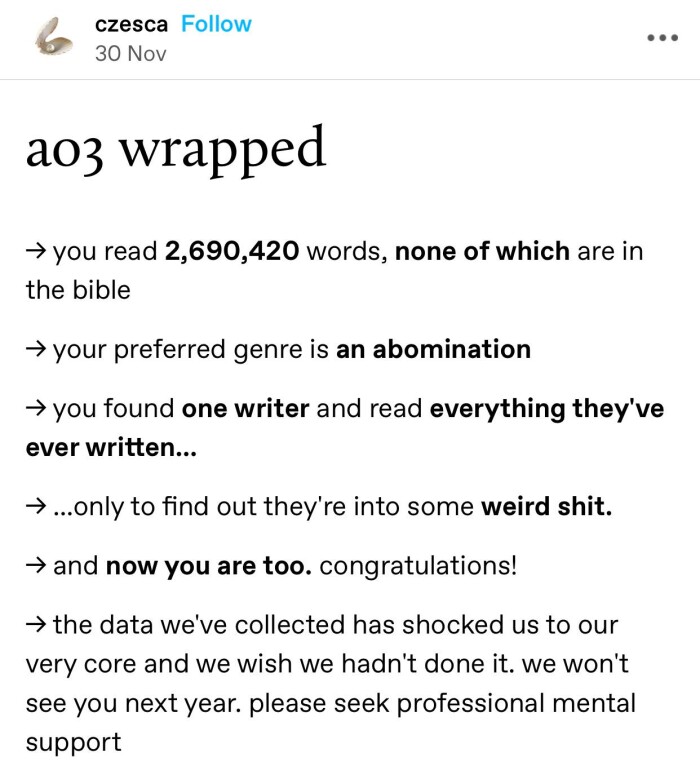This screenshot has width=700, height=766.
Task: Click the bold "everything they've" text
Action: coord(547,409)
